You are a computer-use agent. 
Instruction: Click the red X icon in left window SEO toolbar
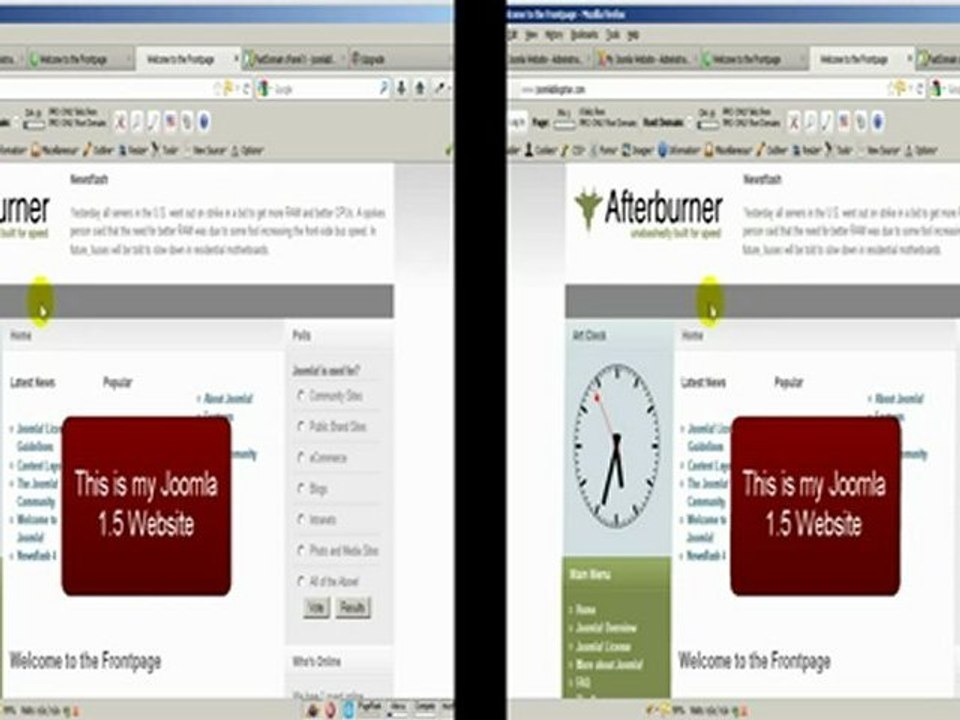[120, 121]
